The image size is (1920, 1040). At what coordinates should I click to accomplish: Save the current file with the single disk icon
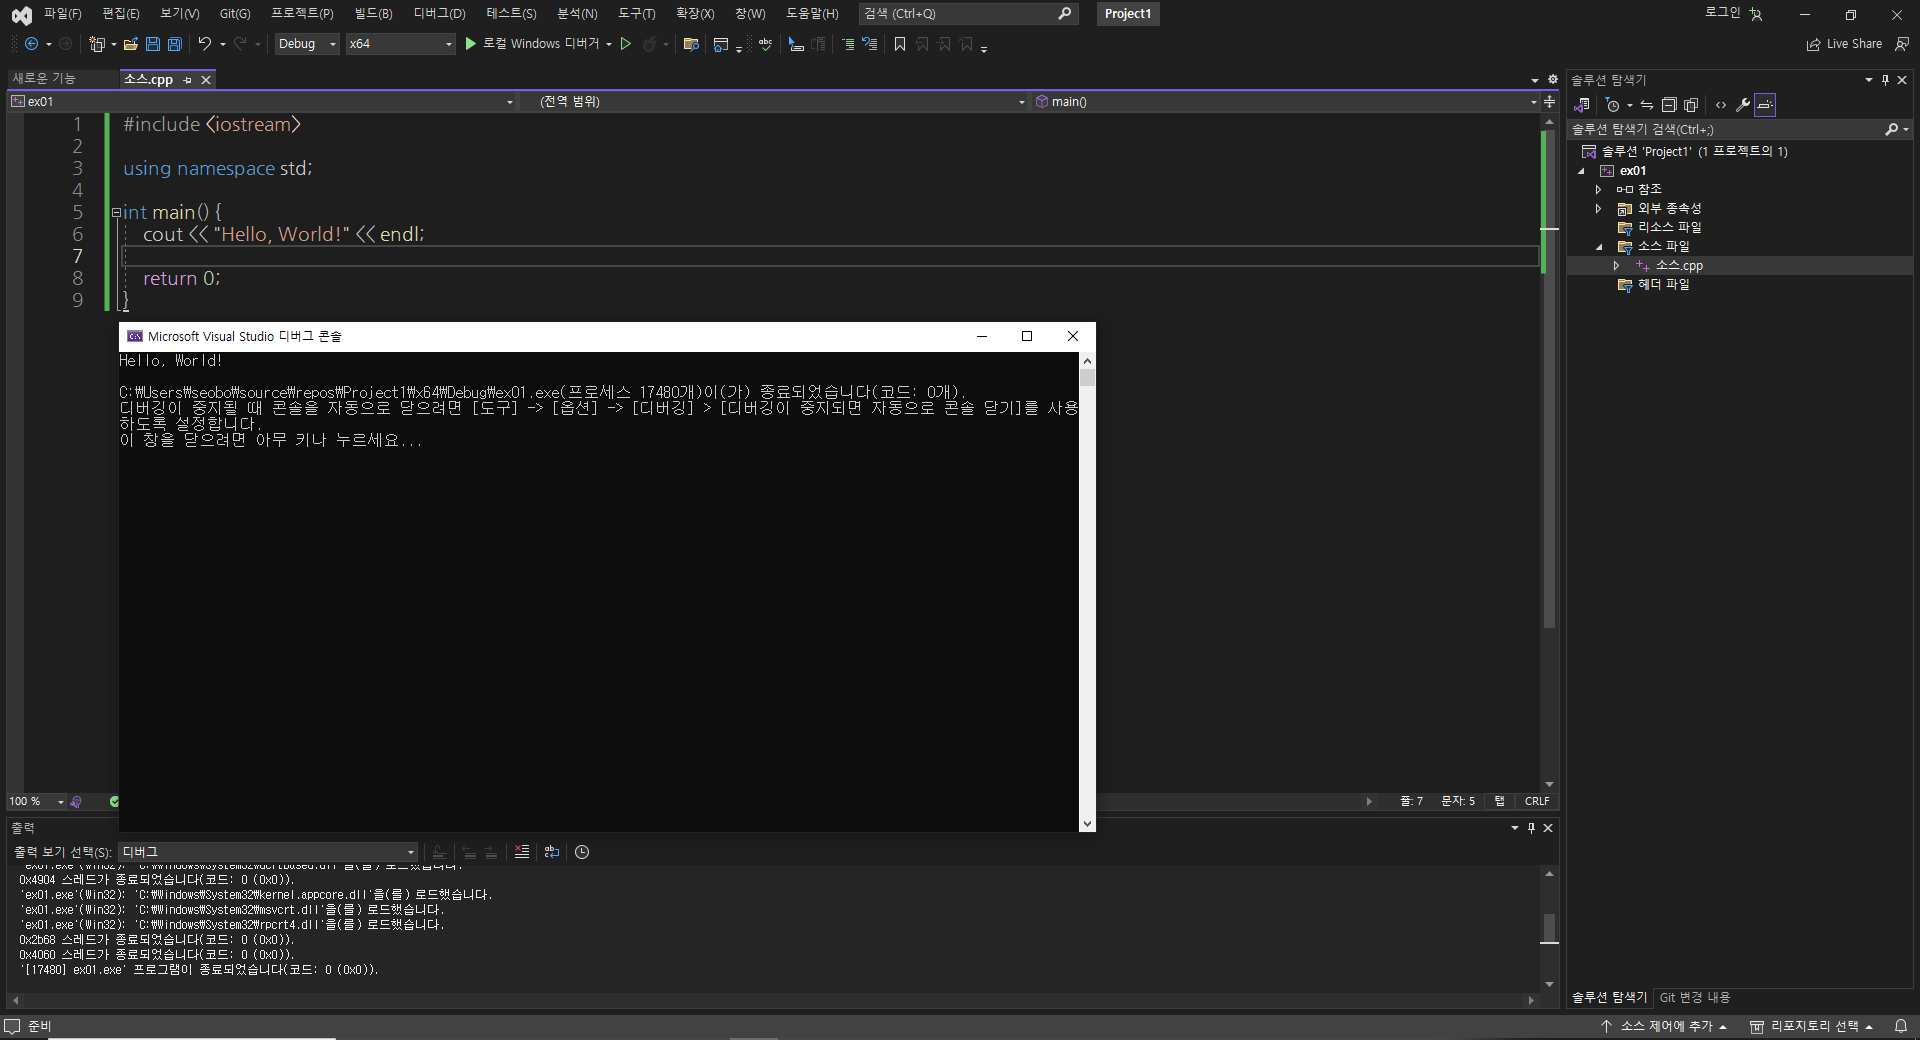pos(153,44)
